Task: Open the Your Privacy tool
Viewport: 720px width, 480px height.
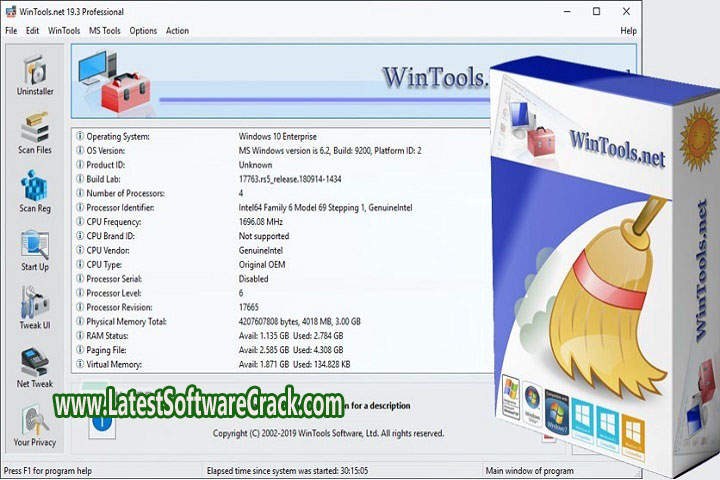Action: click(x=34, y=425)
